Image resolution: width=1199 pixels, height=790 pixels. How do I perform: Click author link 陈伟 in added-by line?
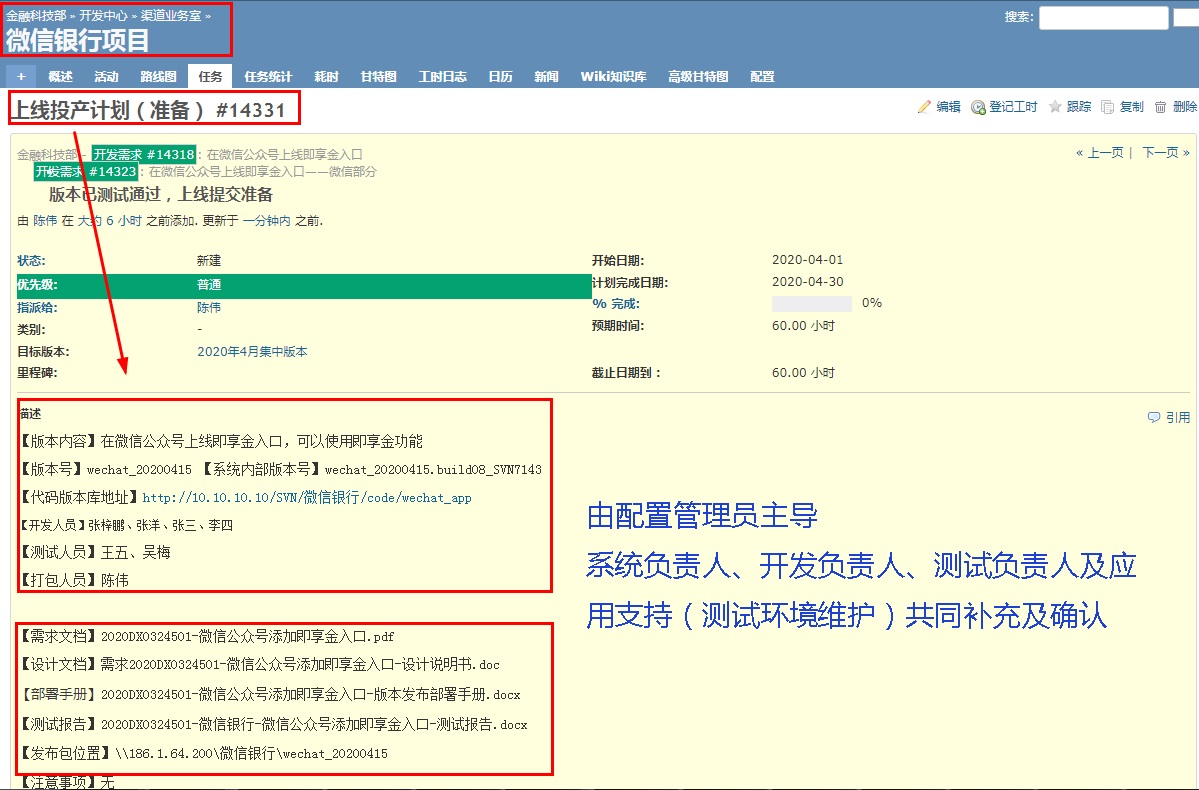click(45, 221)
